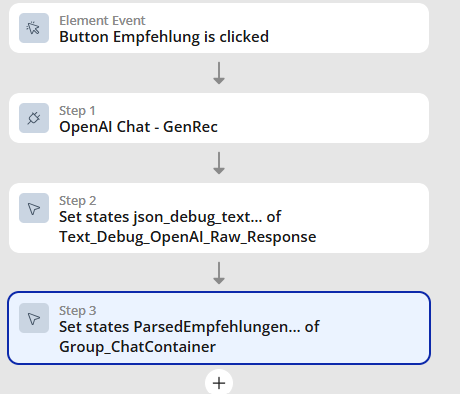Add a new step with the plus button
Screen dimensions: 460x394
pos(219,383)
